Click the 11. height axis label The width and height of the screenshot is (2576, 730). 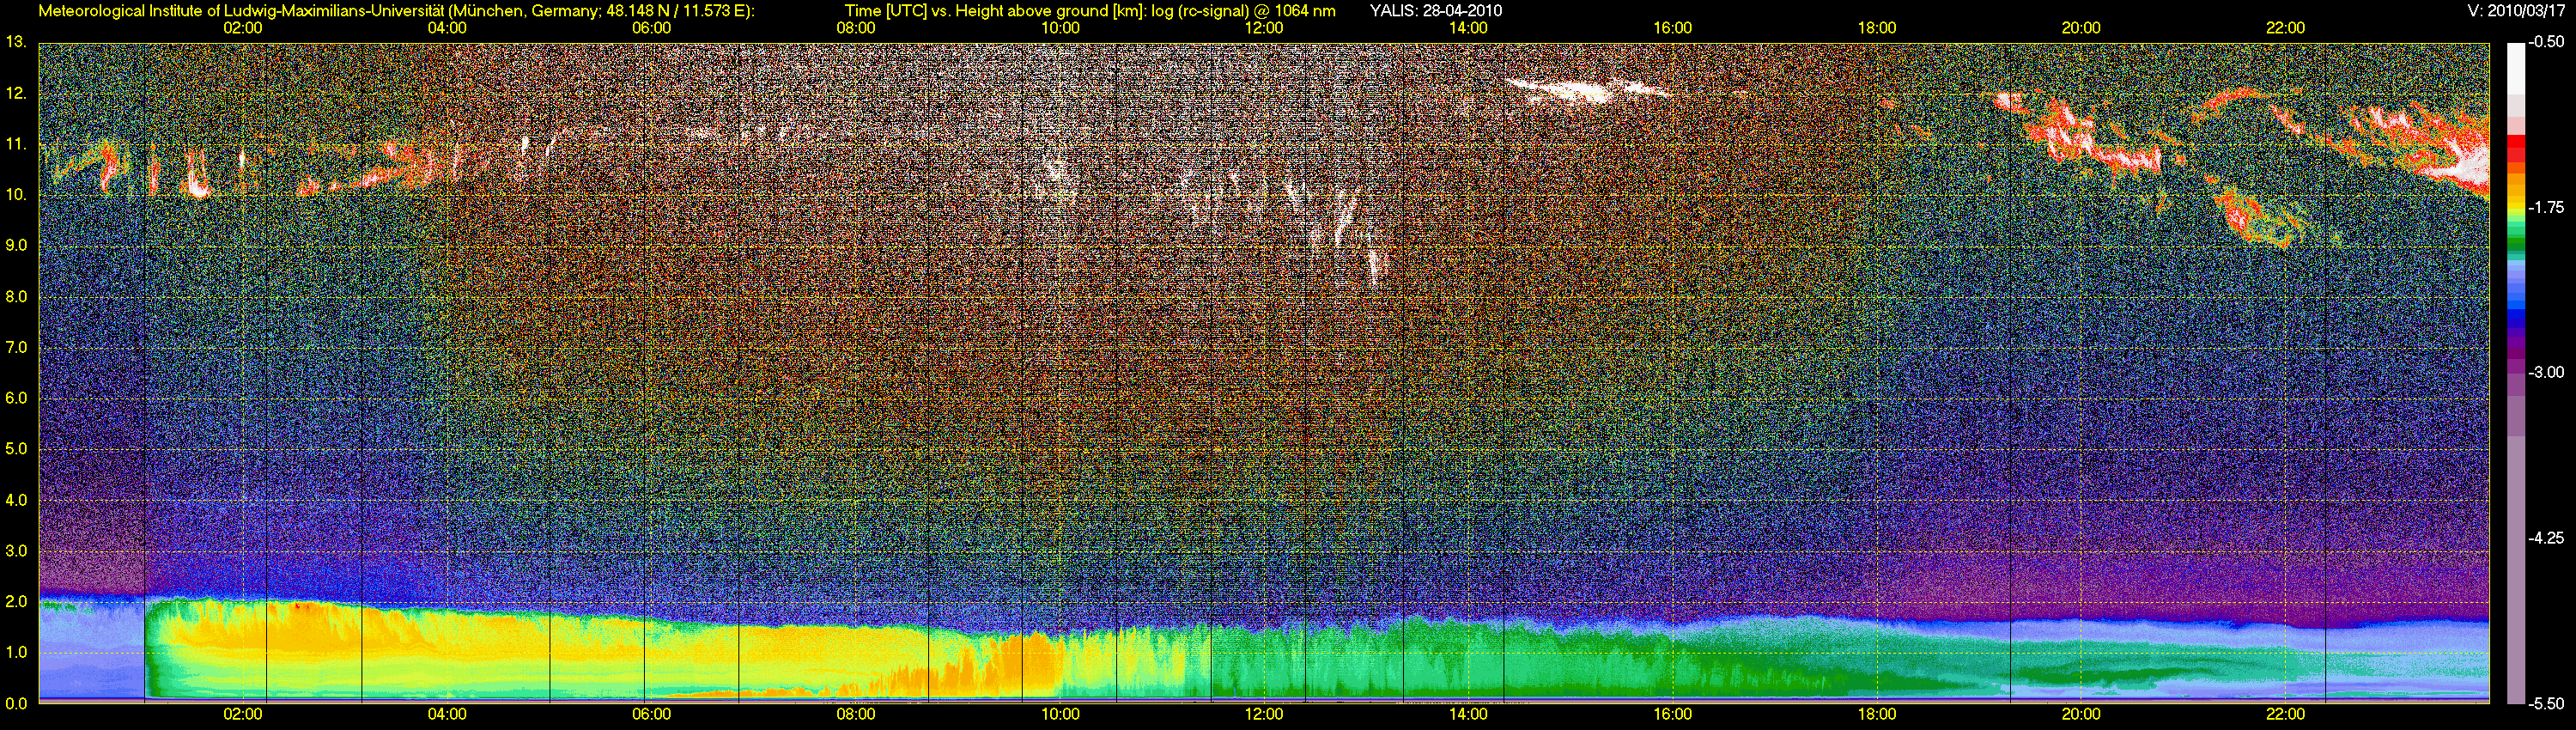click(x=16, y=144)
